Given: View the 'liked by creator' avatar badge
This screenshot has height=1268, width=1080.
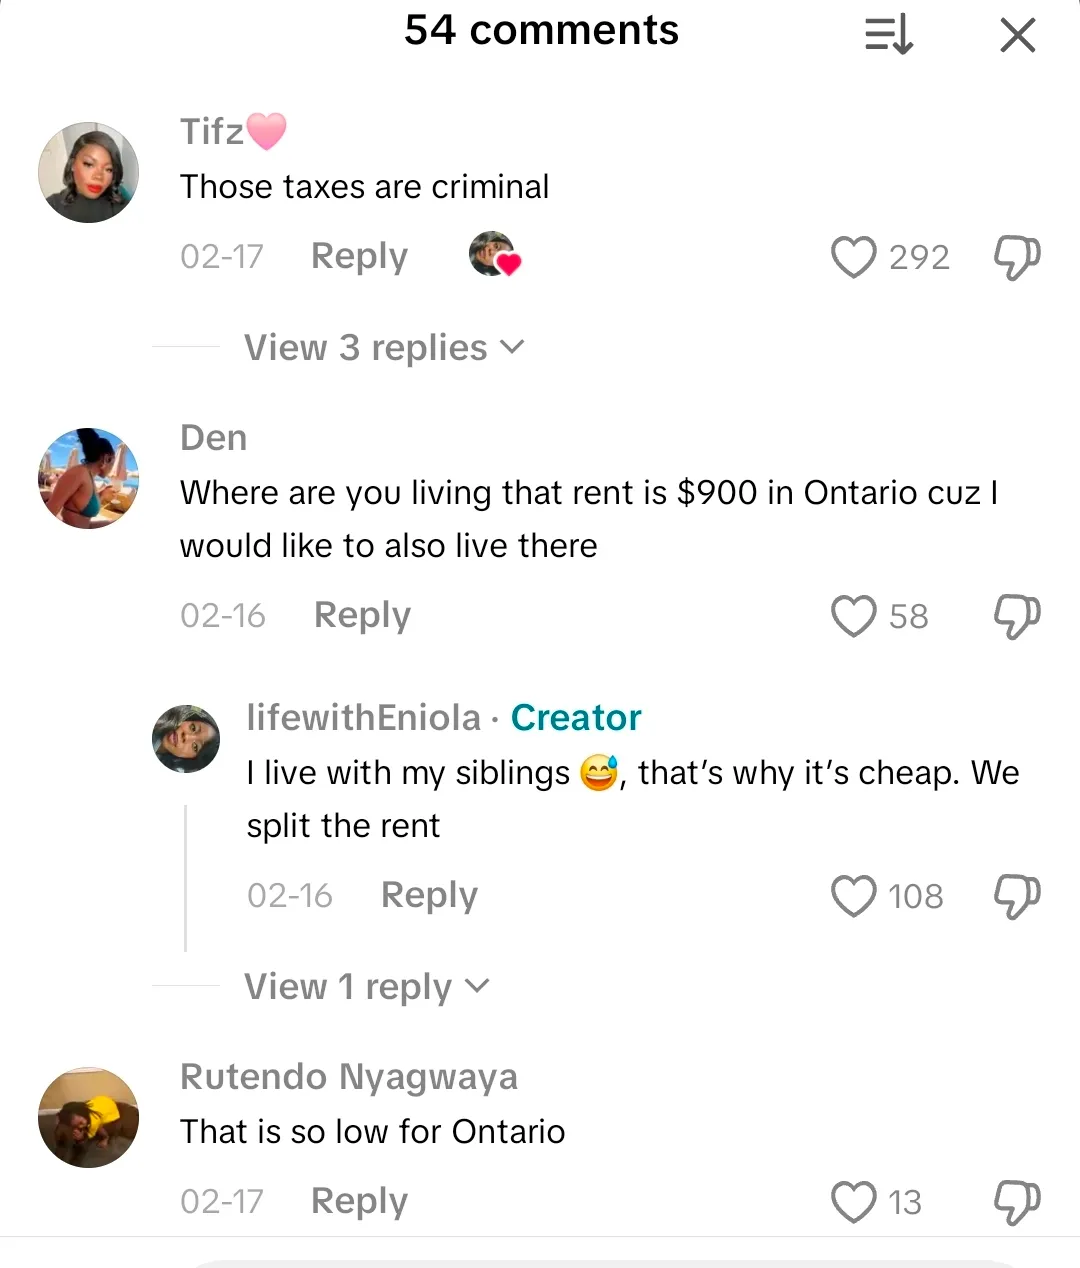Looking at the screenshot, I should (494, 255).
